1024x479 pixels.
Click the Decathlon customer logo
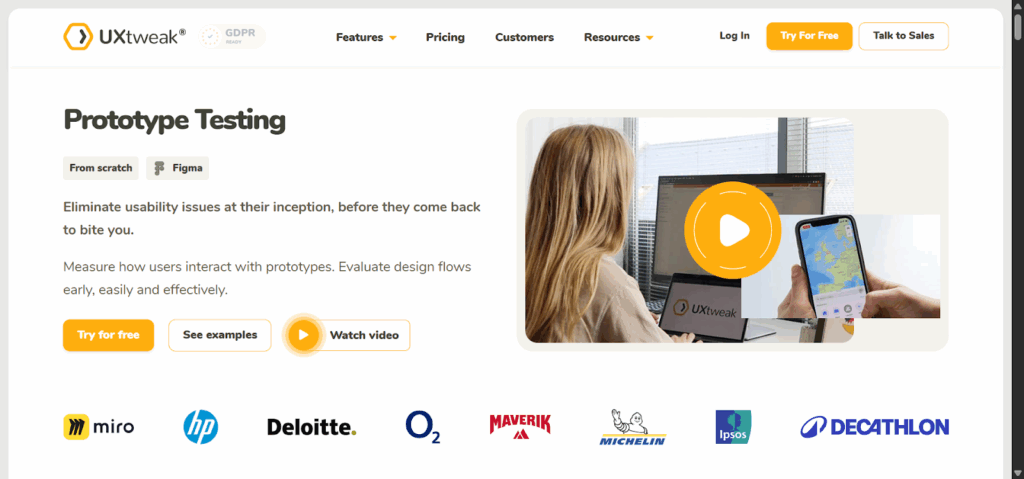874,427
